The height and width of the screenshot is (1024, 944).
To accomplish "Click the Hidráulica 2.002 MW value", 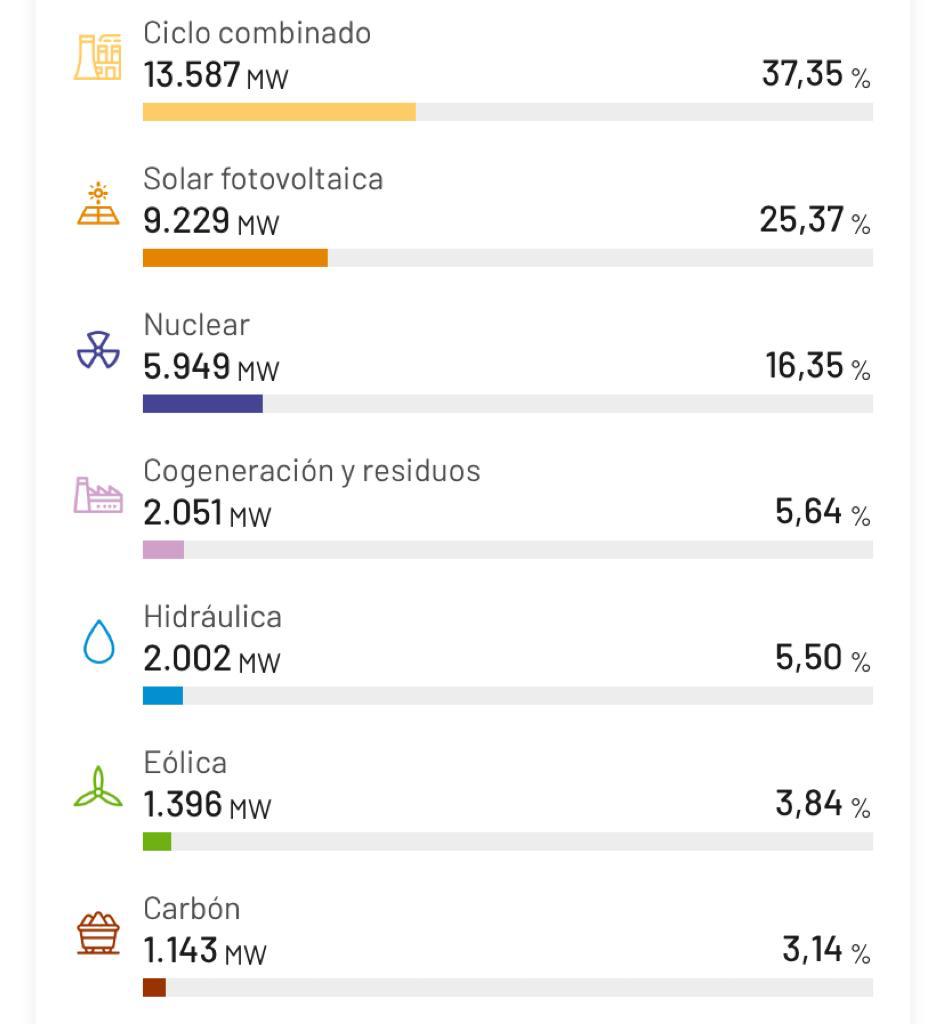I will pos(211,659).
